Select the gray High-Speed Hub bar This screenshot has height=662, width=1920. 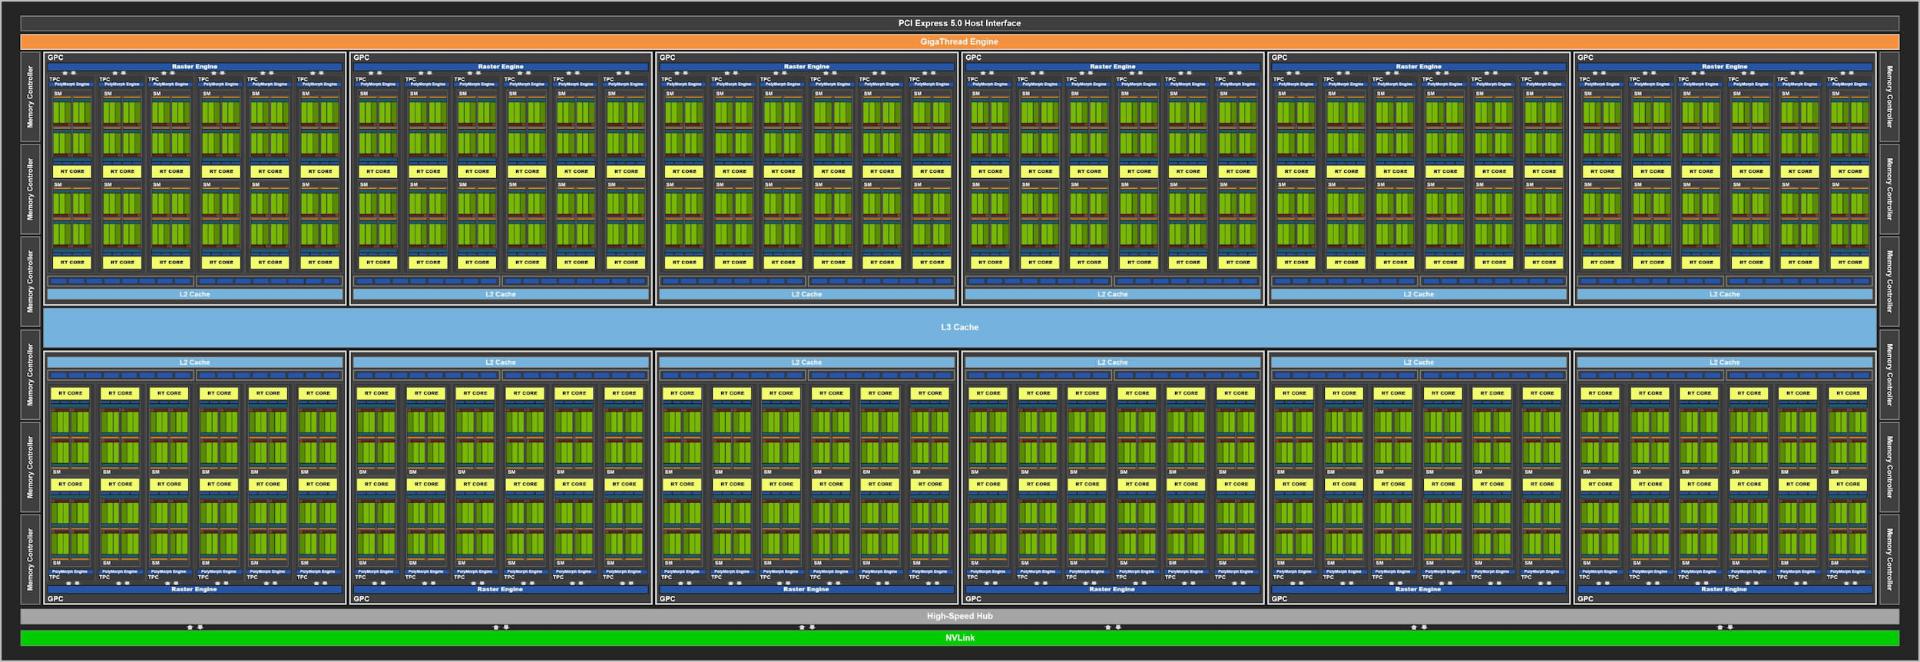(959, 616)
